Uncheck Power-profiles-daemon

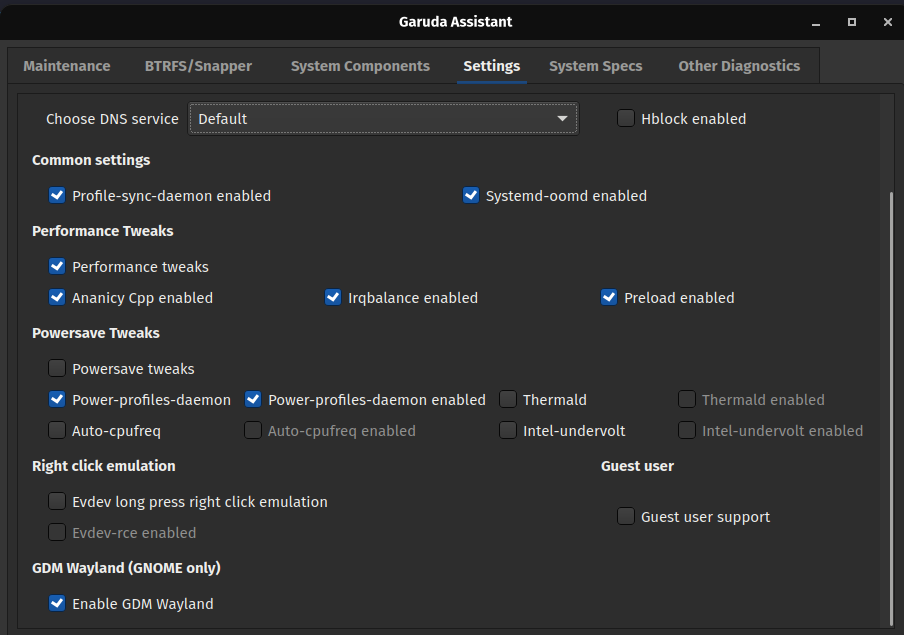57,399
